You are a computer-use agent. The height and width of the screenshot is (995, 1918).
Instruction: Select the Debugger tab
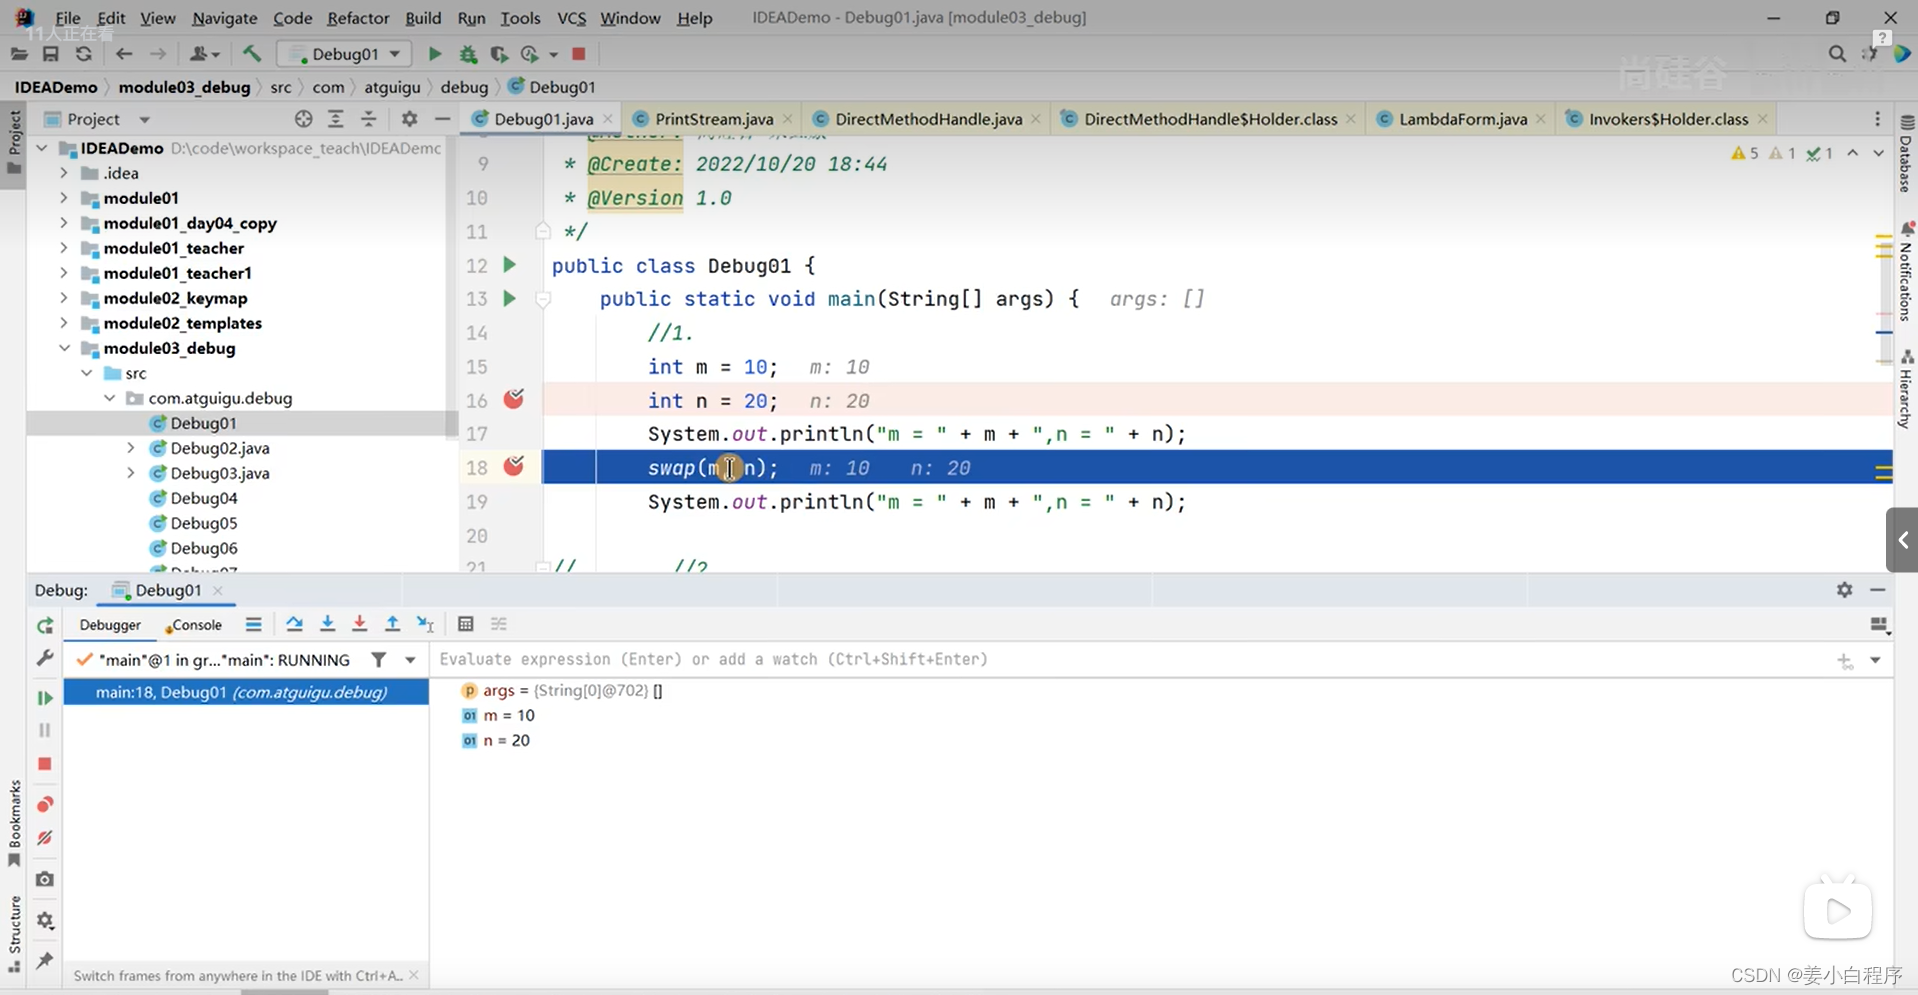pyautogui.click(x=110, y=625)
